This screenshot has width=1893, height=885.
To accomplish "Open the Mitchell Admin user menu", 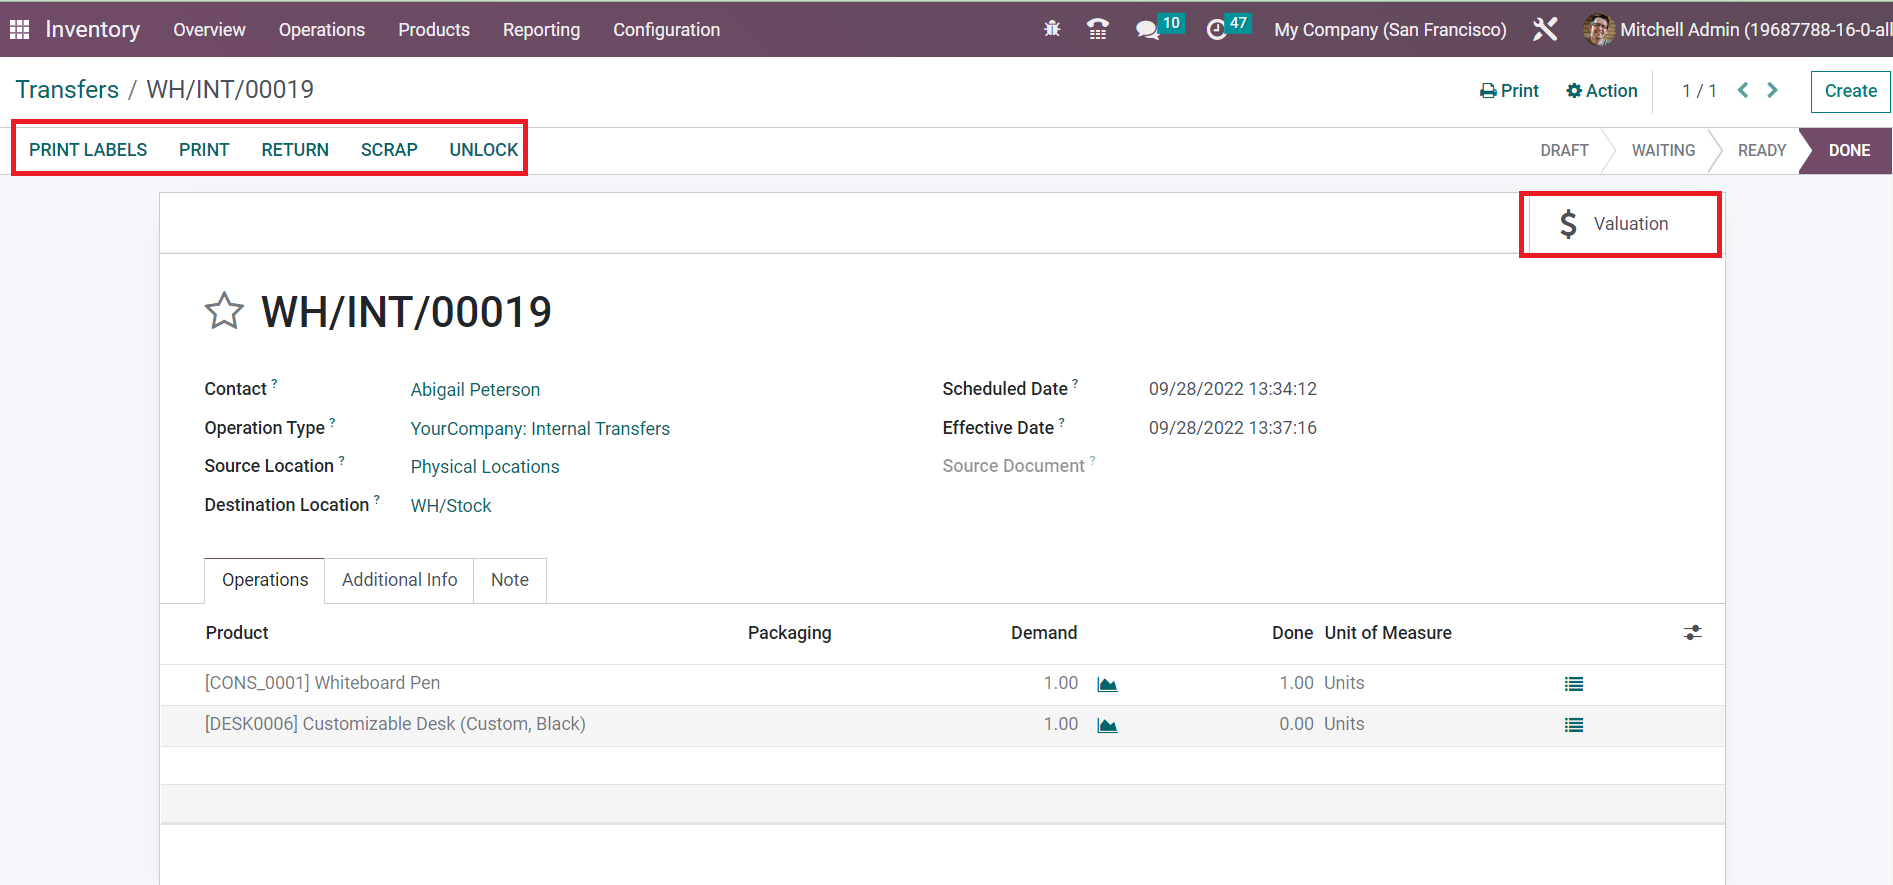I will (1738, 30).
